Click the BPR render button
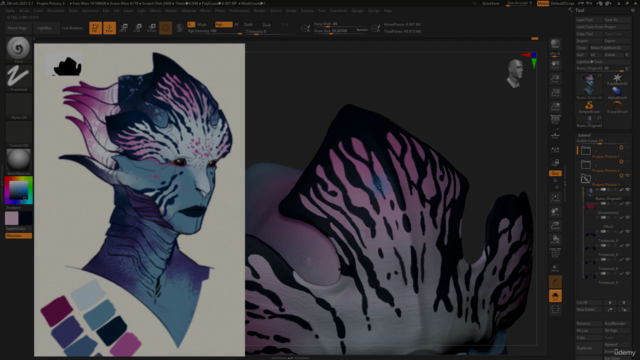Screen dimensions: 640x360 (555, 44)
